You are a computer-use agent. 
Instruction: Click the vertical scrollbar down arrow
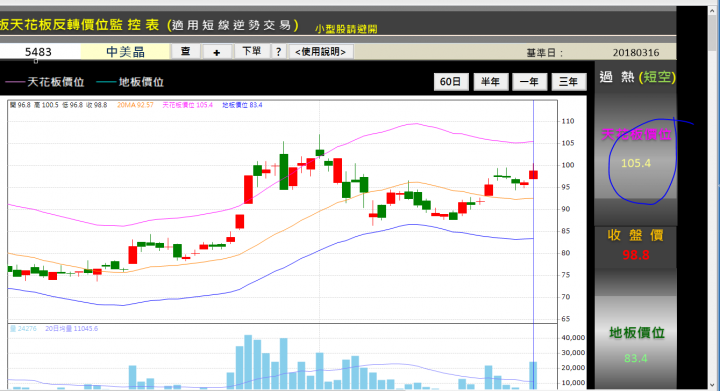click(x=713, y=385)
